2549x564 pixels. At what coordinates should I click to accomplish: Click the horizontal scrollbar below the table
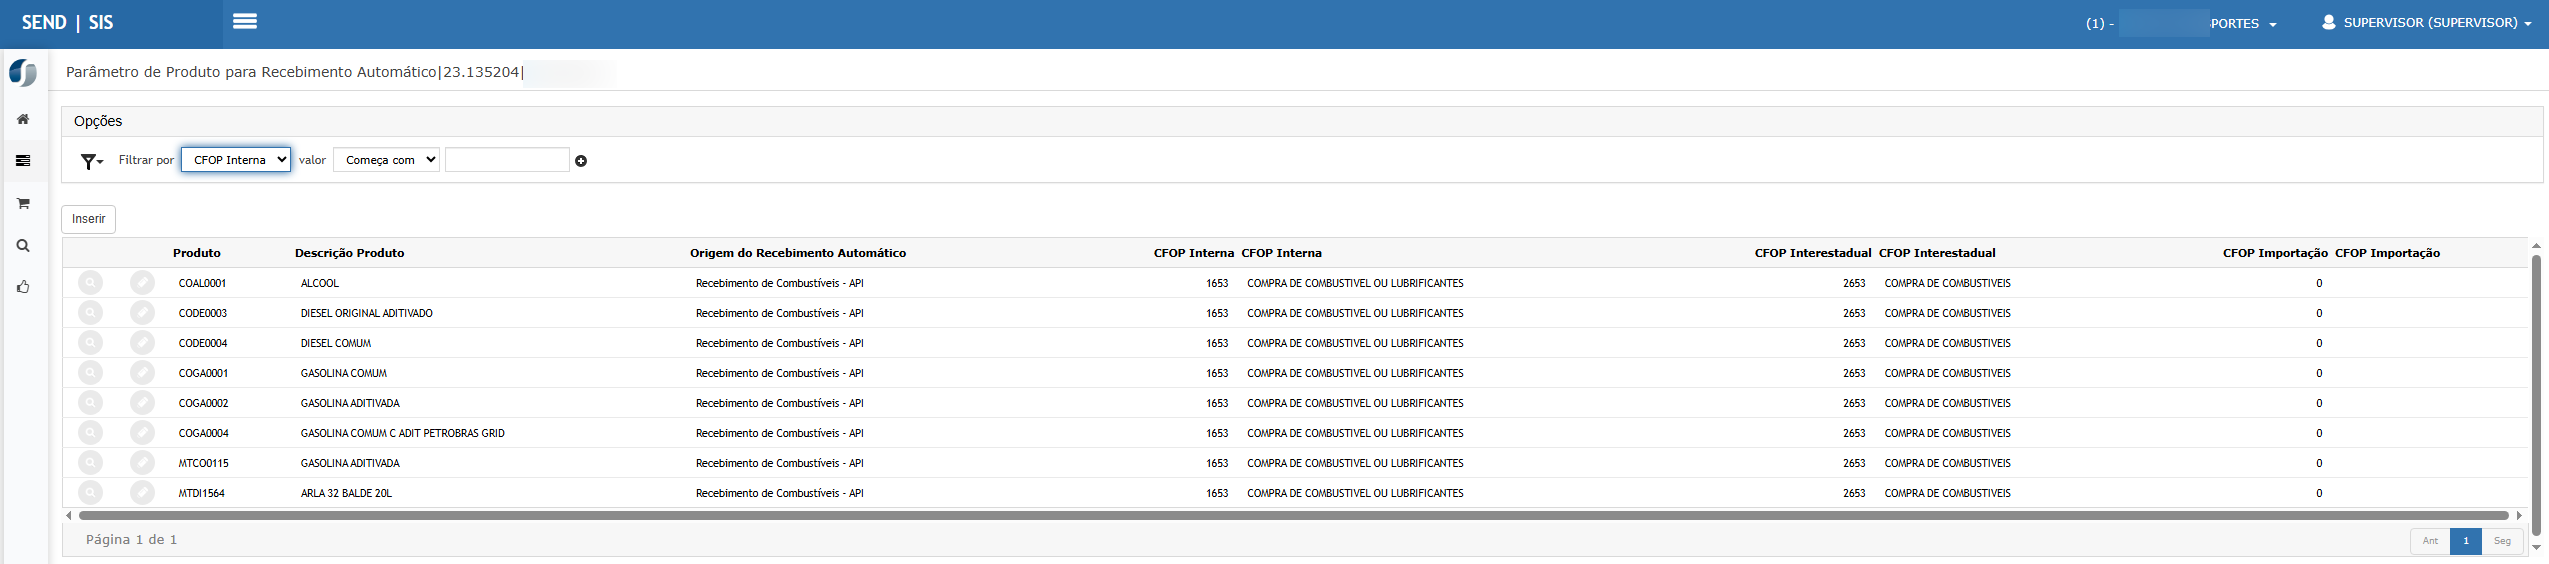1290,516
